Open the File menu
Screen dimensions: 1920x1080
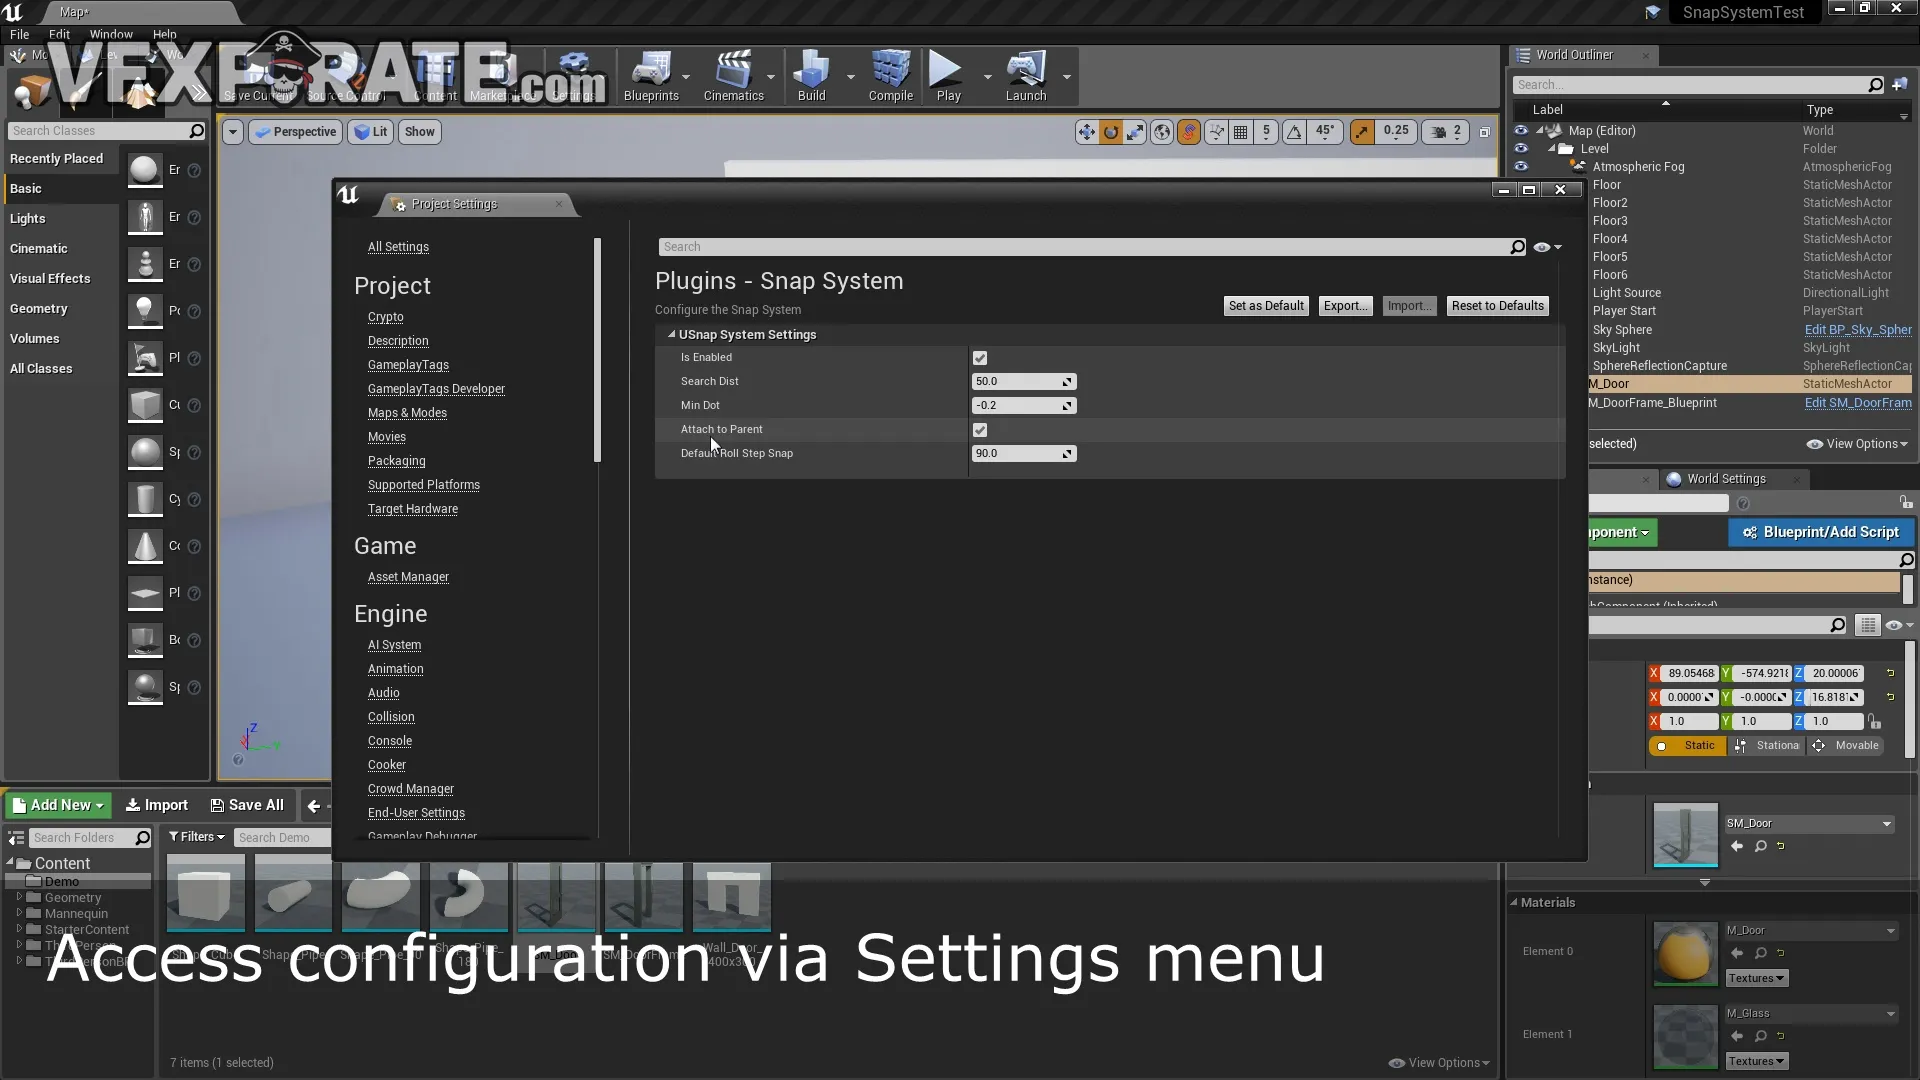(19, 34)
